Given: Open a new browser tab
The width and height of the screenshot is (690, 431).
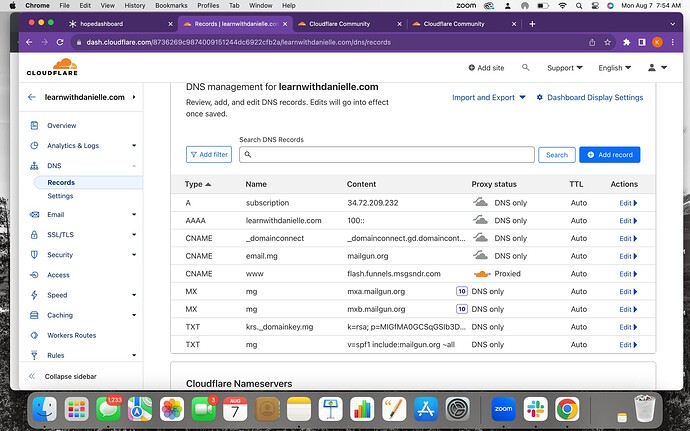Looking at the screenshot, I should pyautogui.click(x=532, y=24).
